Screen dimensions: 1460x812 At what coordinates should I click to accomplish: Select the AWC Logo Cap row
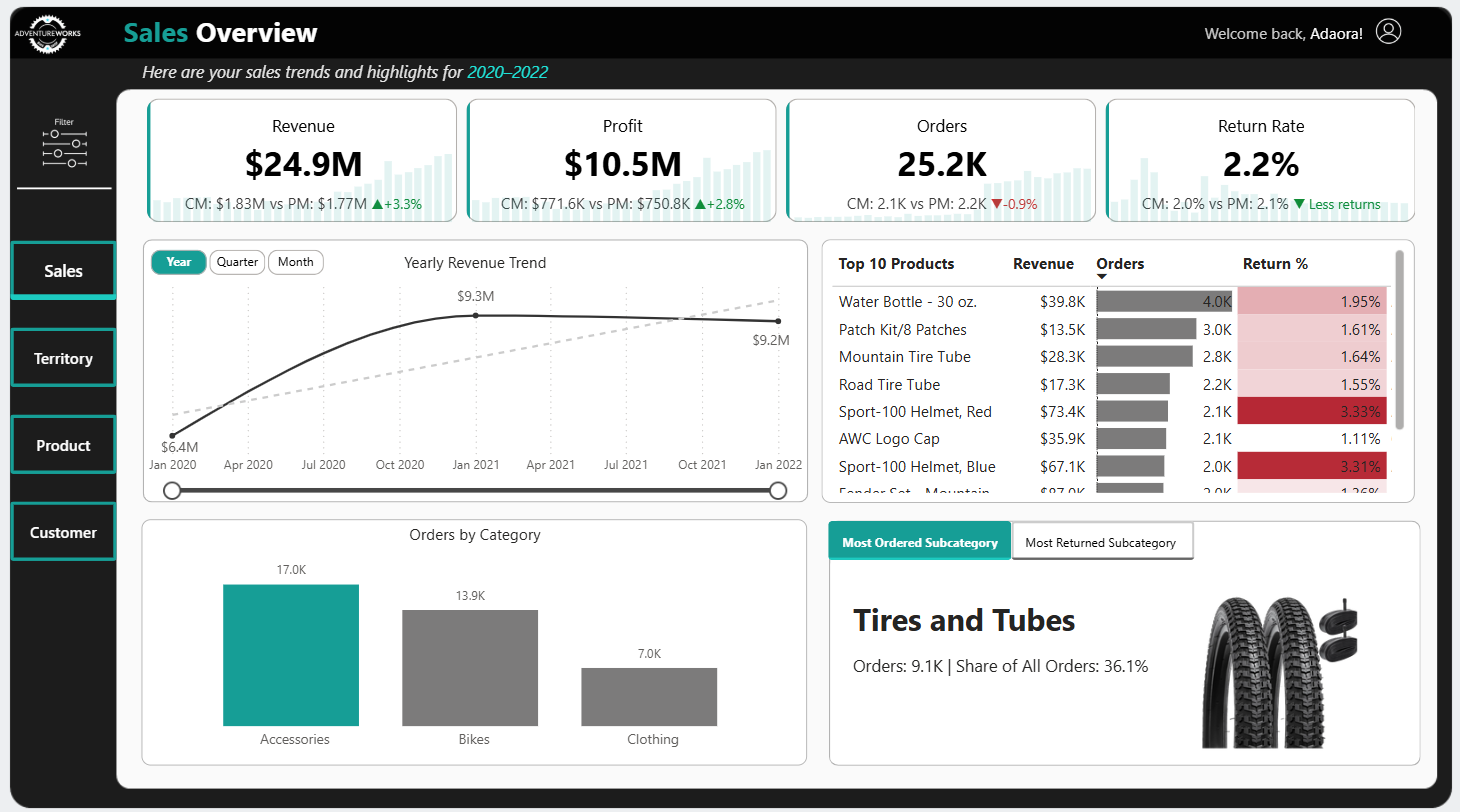[1112, 438]
